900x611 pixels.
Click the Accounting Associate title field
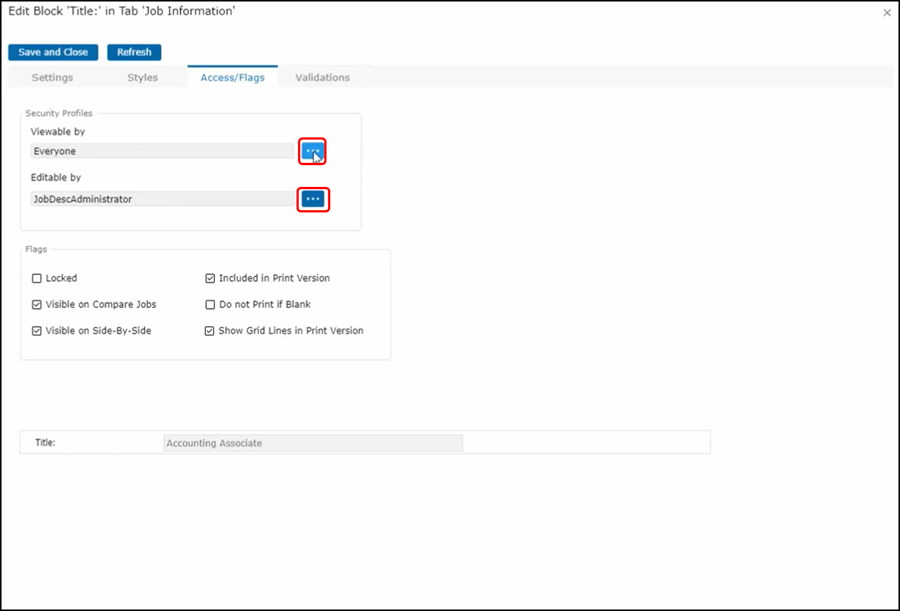312,443
